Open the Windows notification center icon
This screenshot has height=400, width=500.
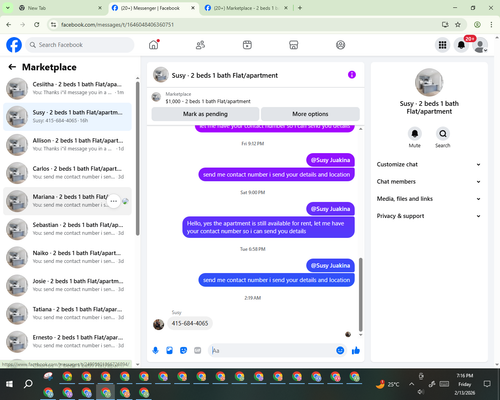click(x=487, y=384)
